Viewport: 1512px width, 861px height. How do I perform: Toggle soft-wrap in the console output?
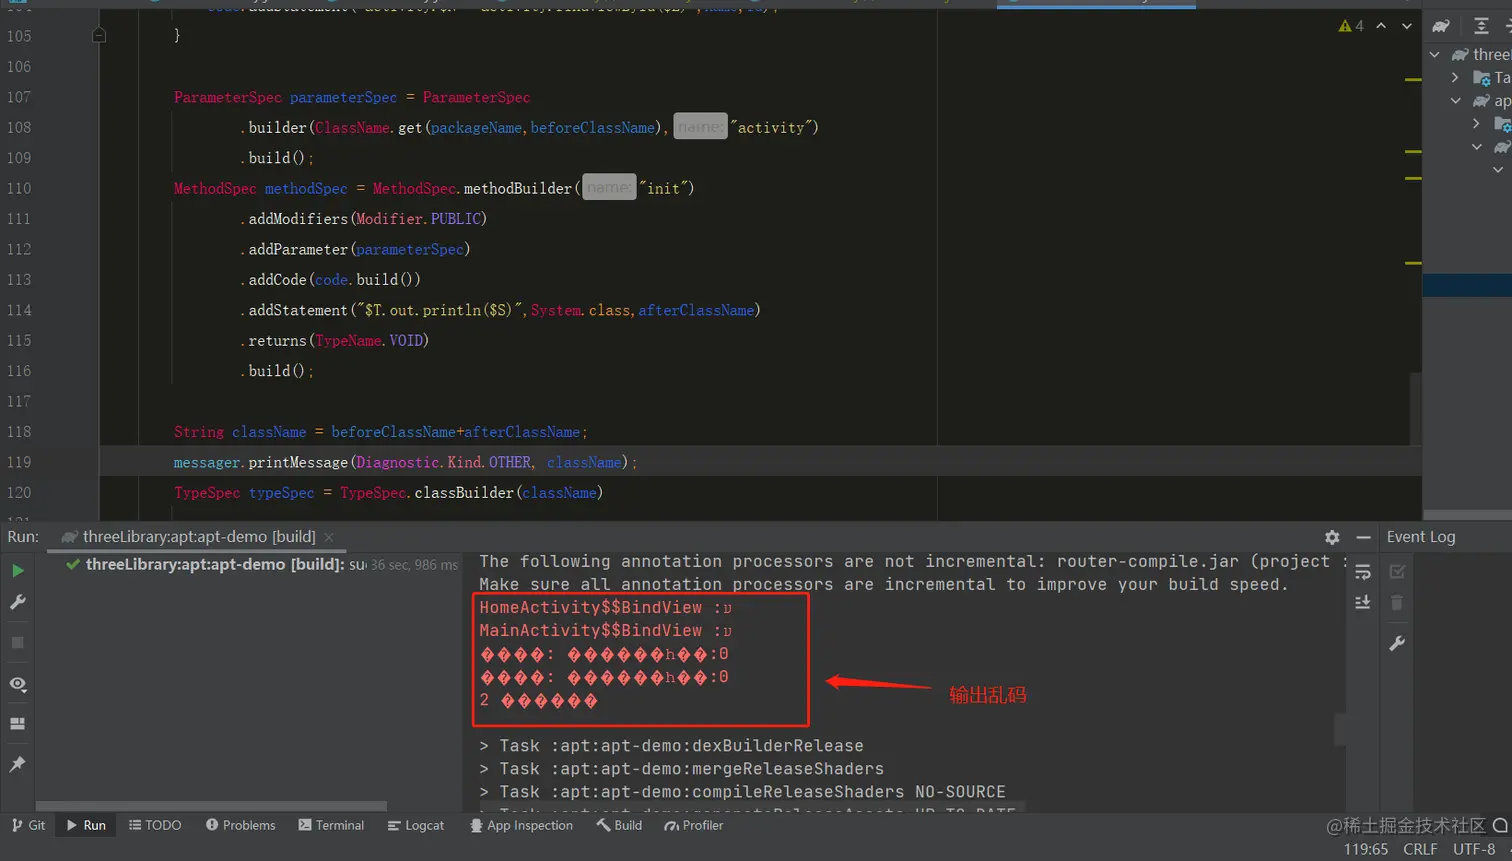point(1362,572)
